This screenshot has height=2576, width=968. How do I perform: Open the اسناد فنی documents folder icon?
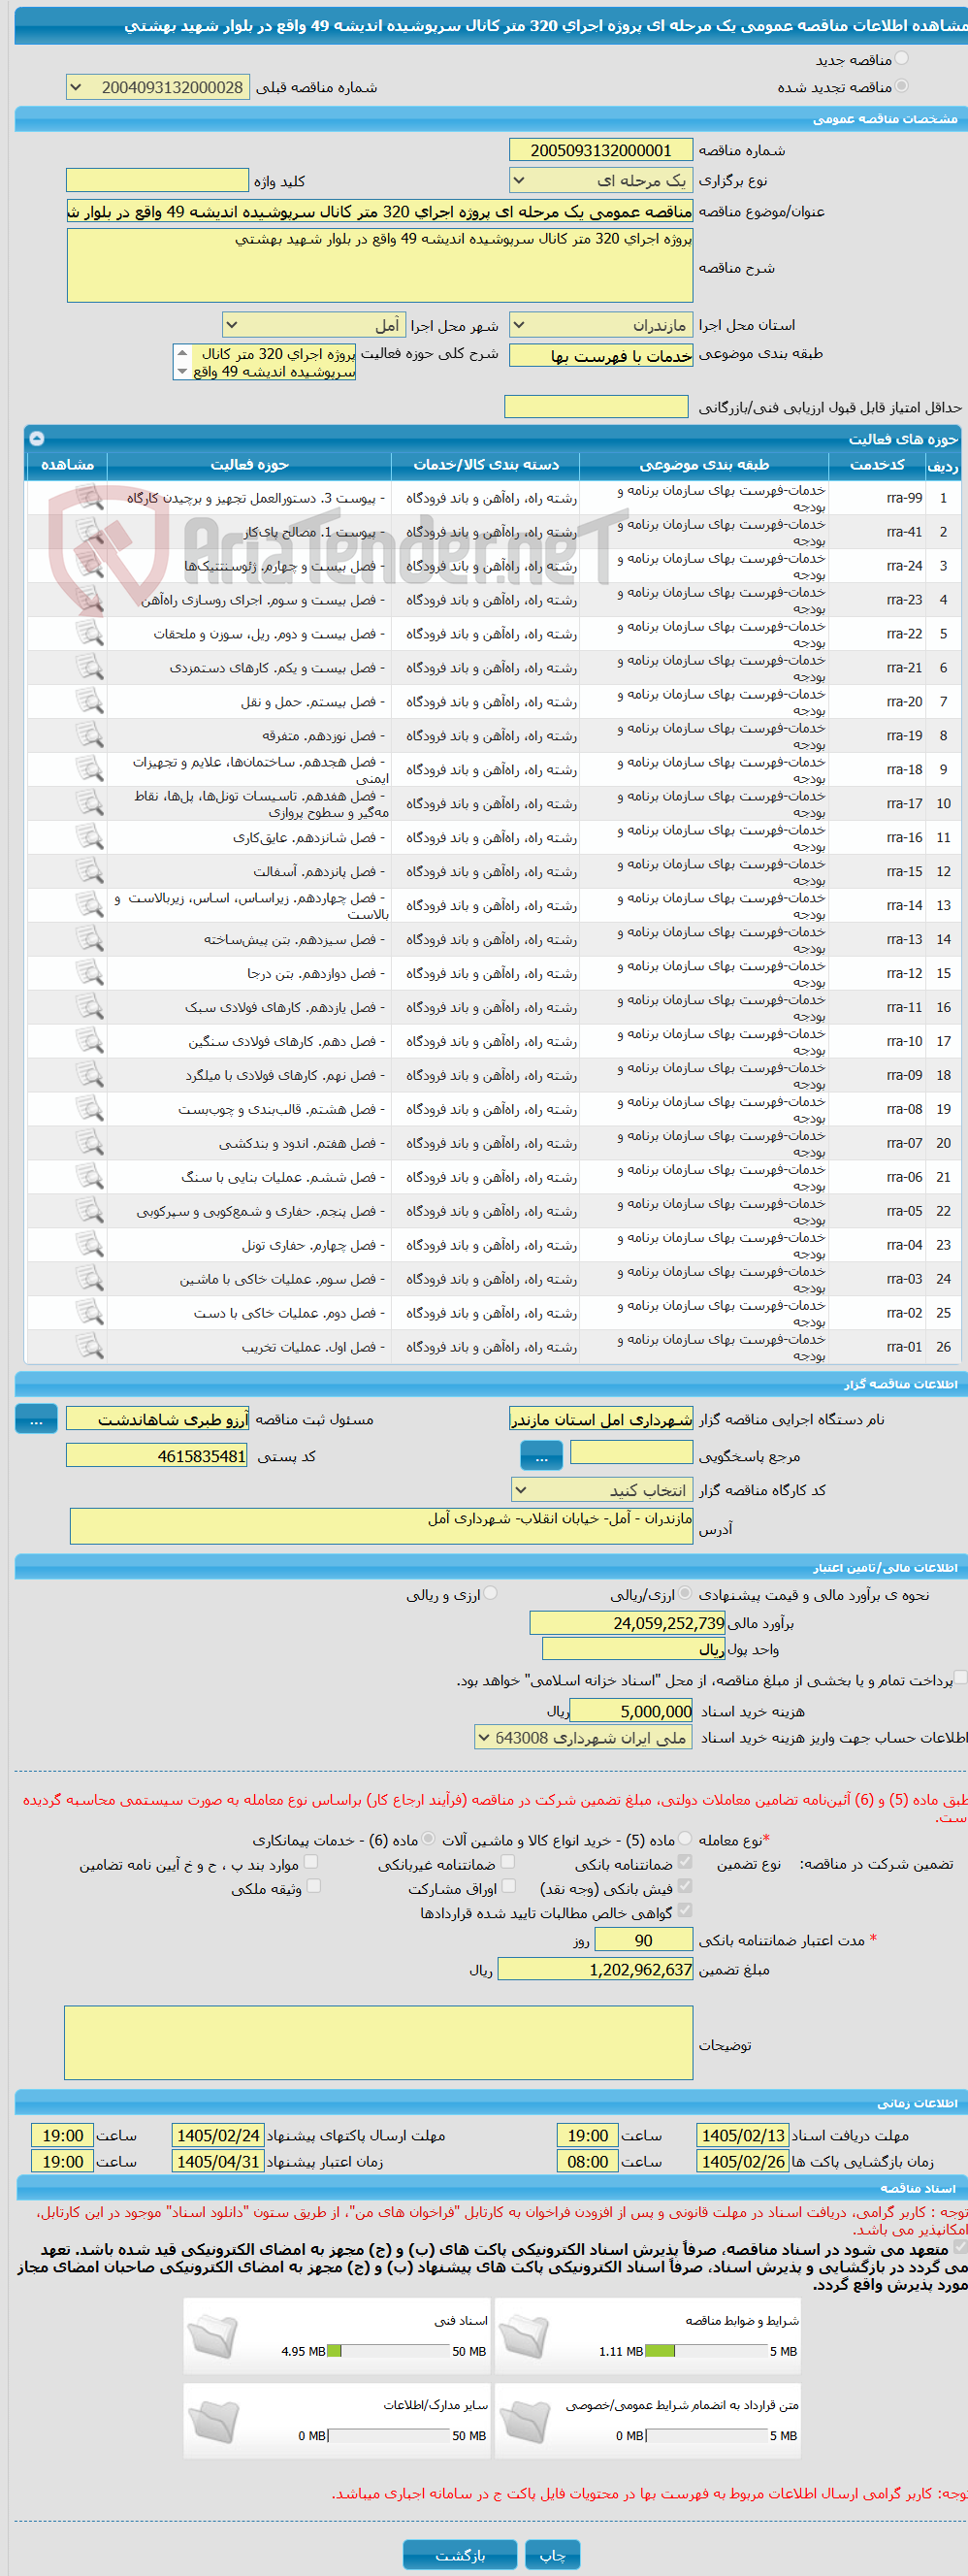pos(212,2337)
